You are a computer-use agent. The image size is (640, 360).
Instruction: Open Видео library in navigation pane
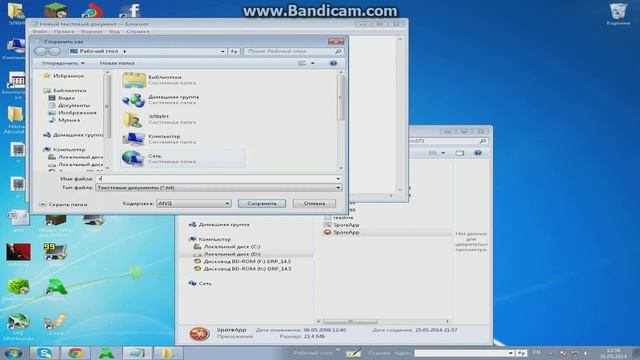(66, 98)
